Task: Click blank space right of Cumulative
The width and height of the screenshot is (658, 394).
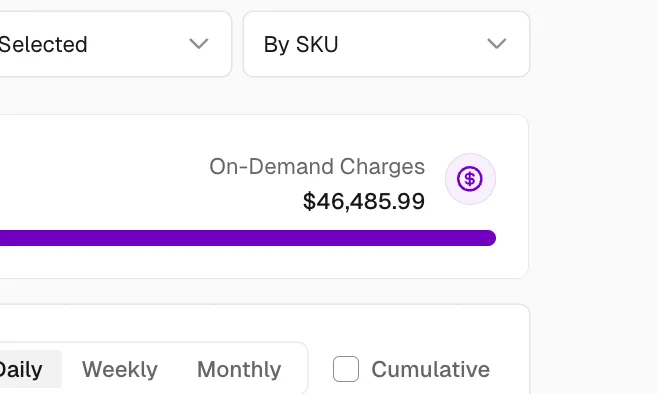Action: tap(510, 369)
